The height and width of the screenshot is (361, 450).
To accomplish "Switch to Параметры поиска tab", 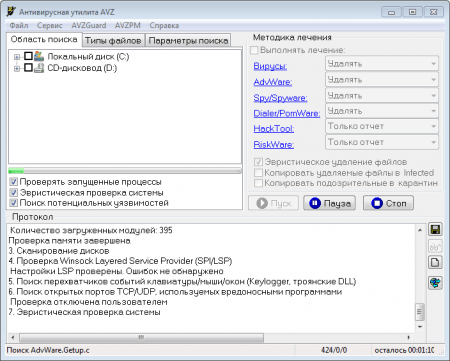I will click(188, 41).
